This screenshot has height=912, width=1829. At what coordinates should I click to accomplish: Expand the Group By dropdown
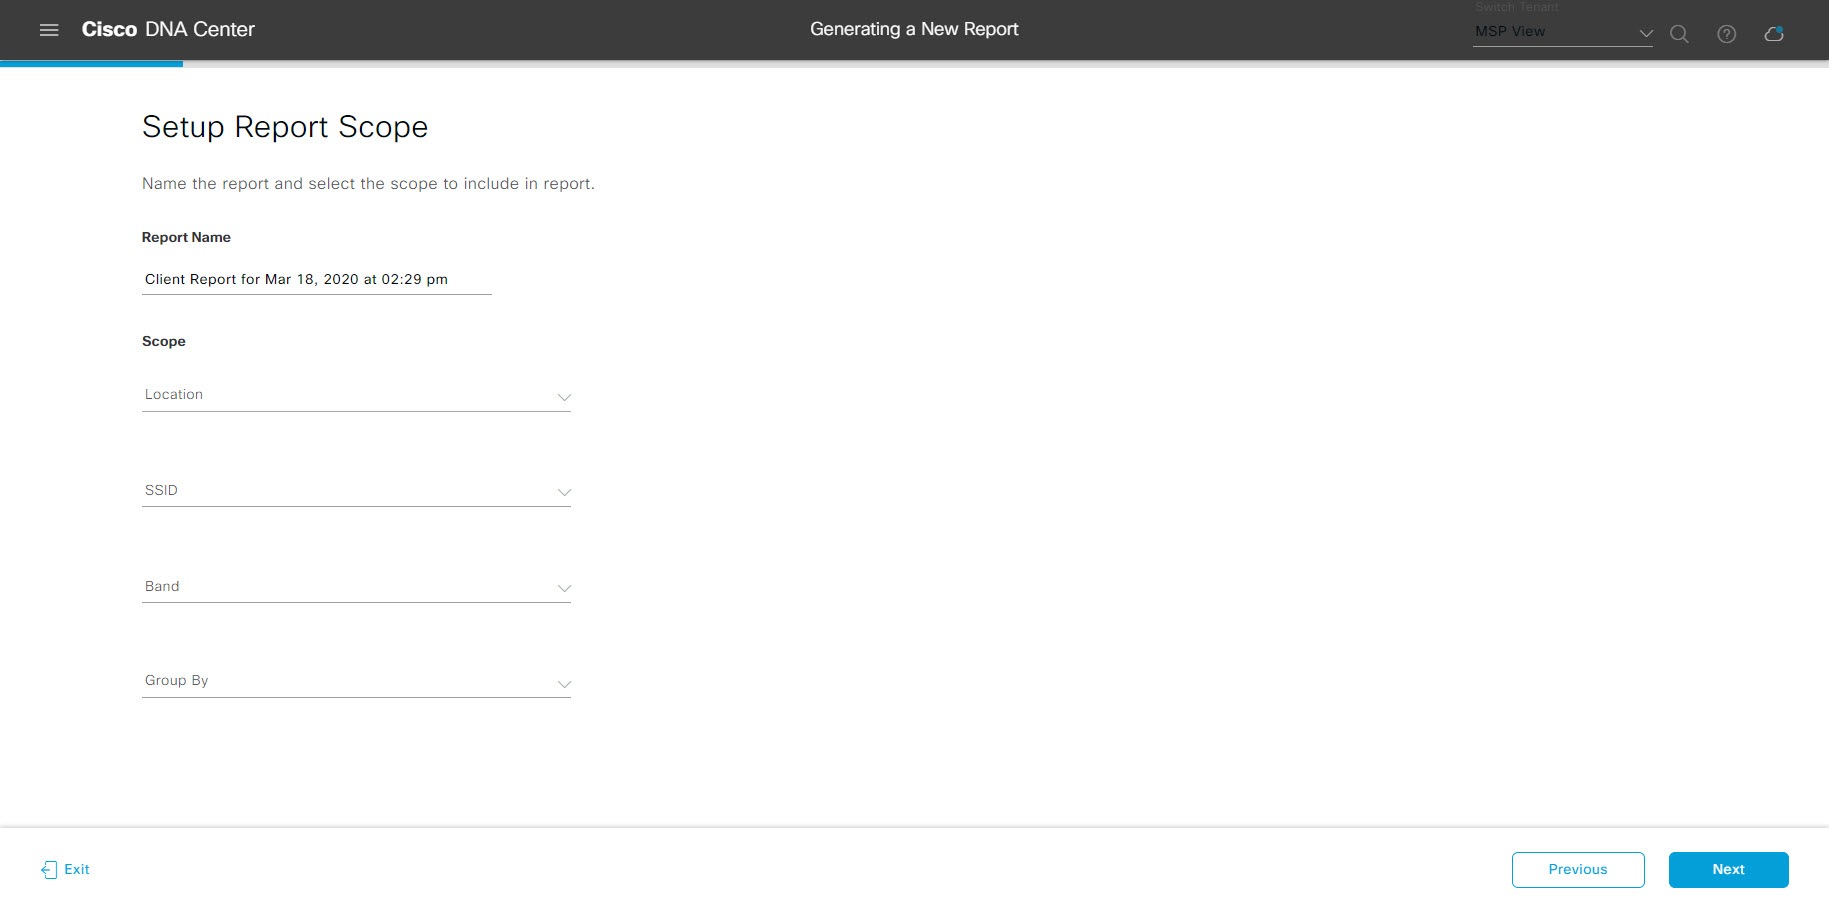[x=356, y=682]
